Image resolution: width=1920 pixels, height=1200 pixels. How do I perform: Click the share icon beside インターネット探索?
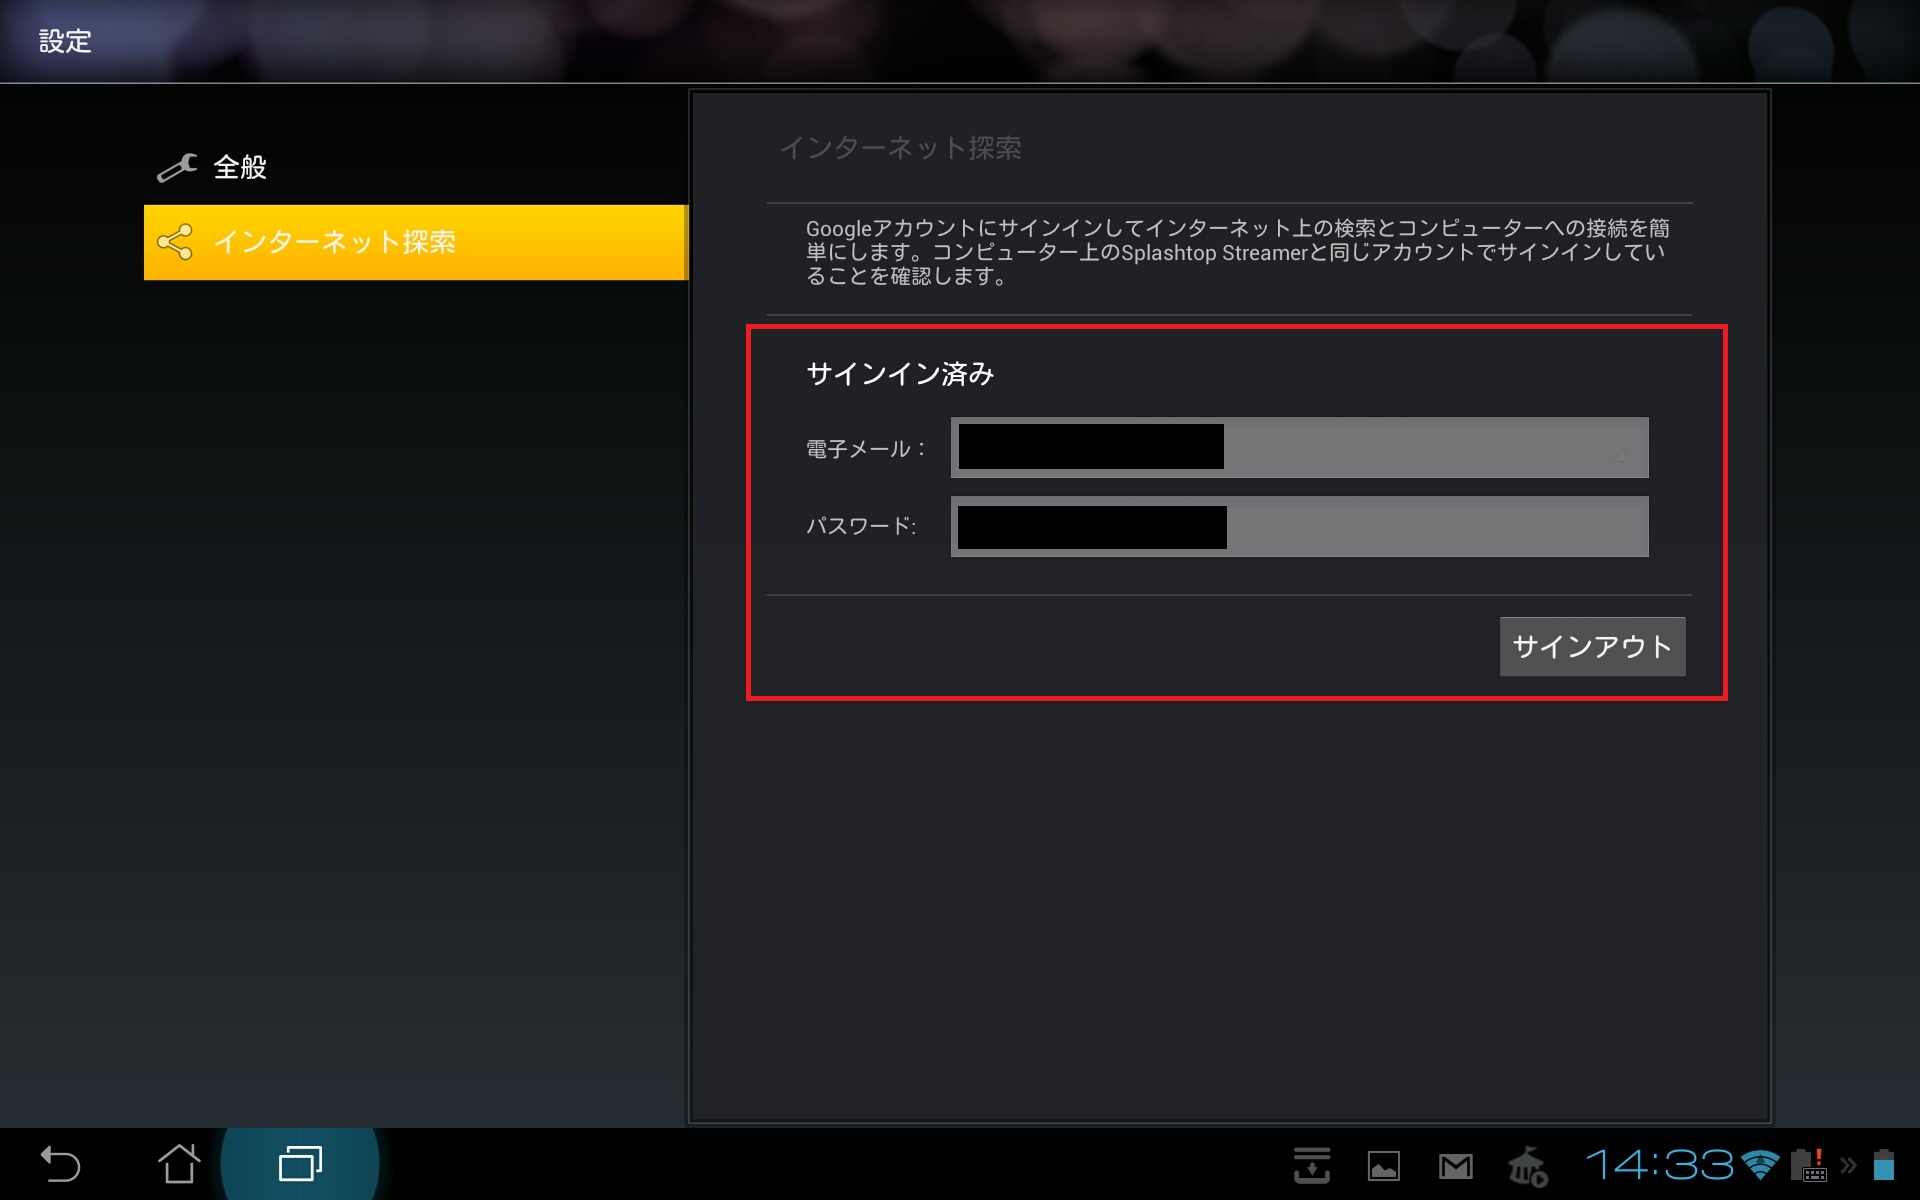coord(175,242)
